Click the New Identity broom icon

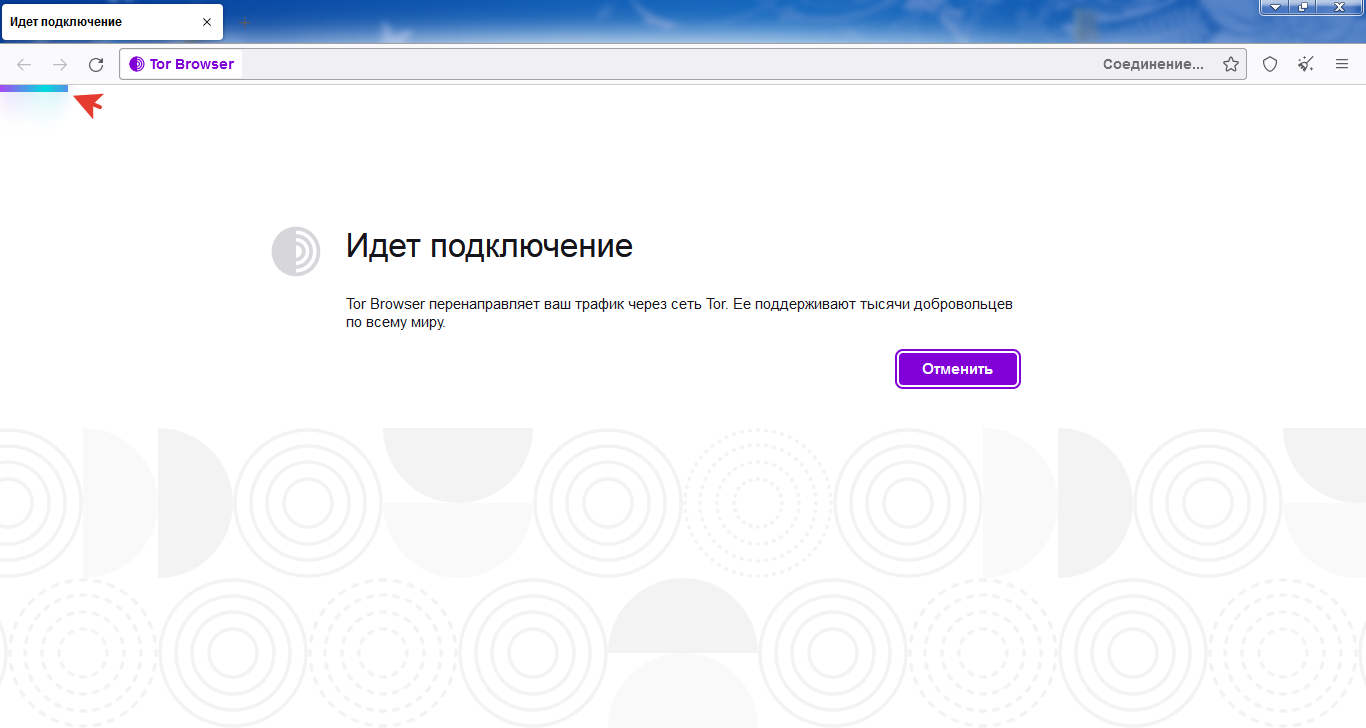pyautogui.click(x=1306, y=64)
